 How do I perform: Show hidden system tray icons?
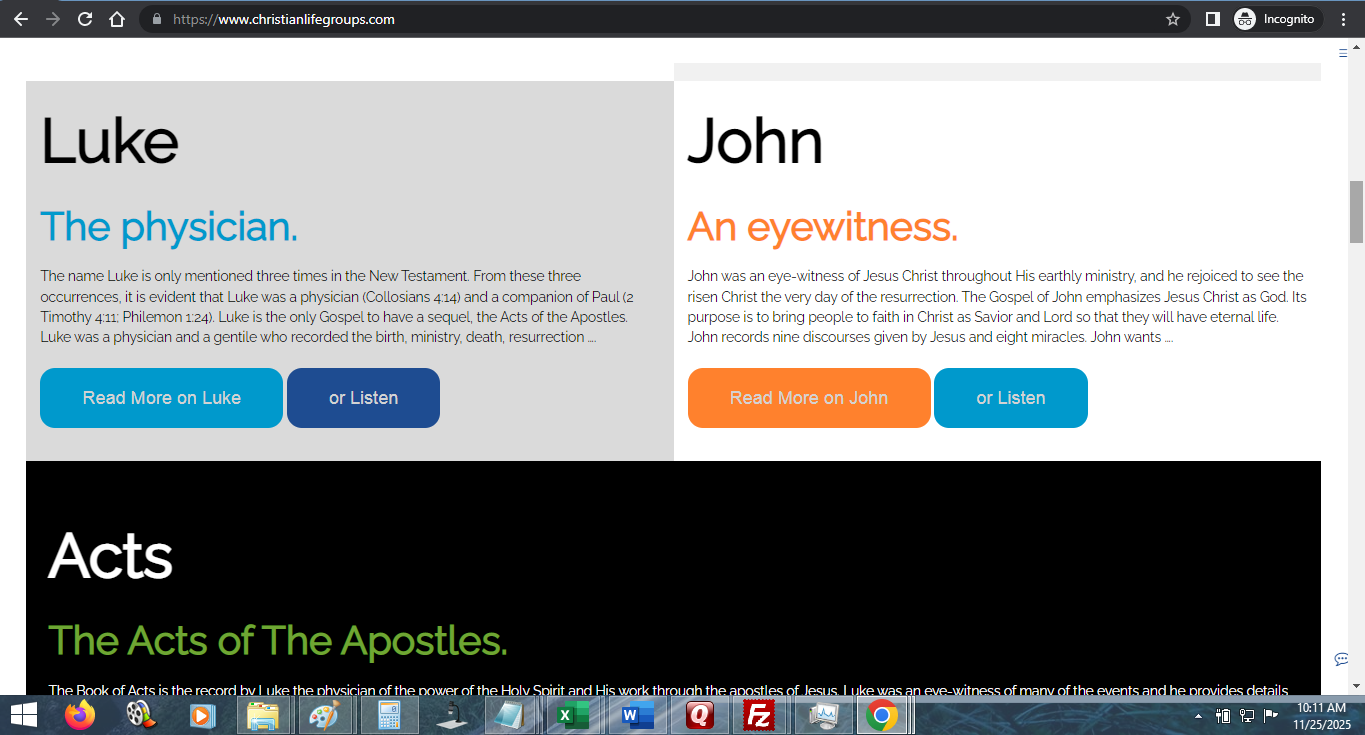coord(1198,716)
